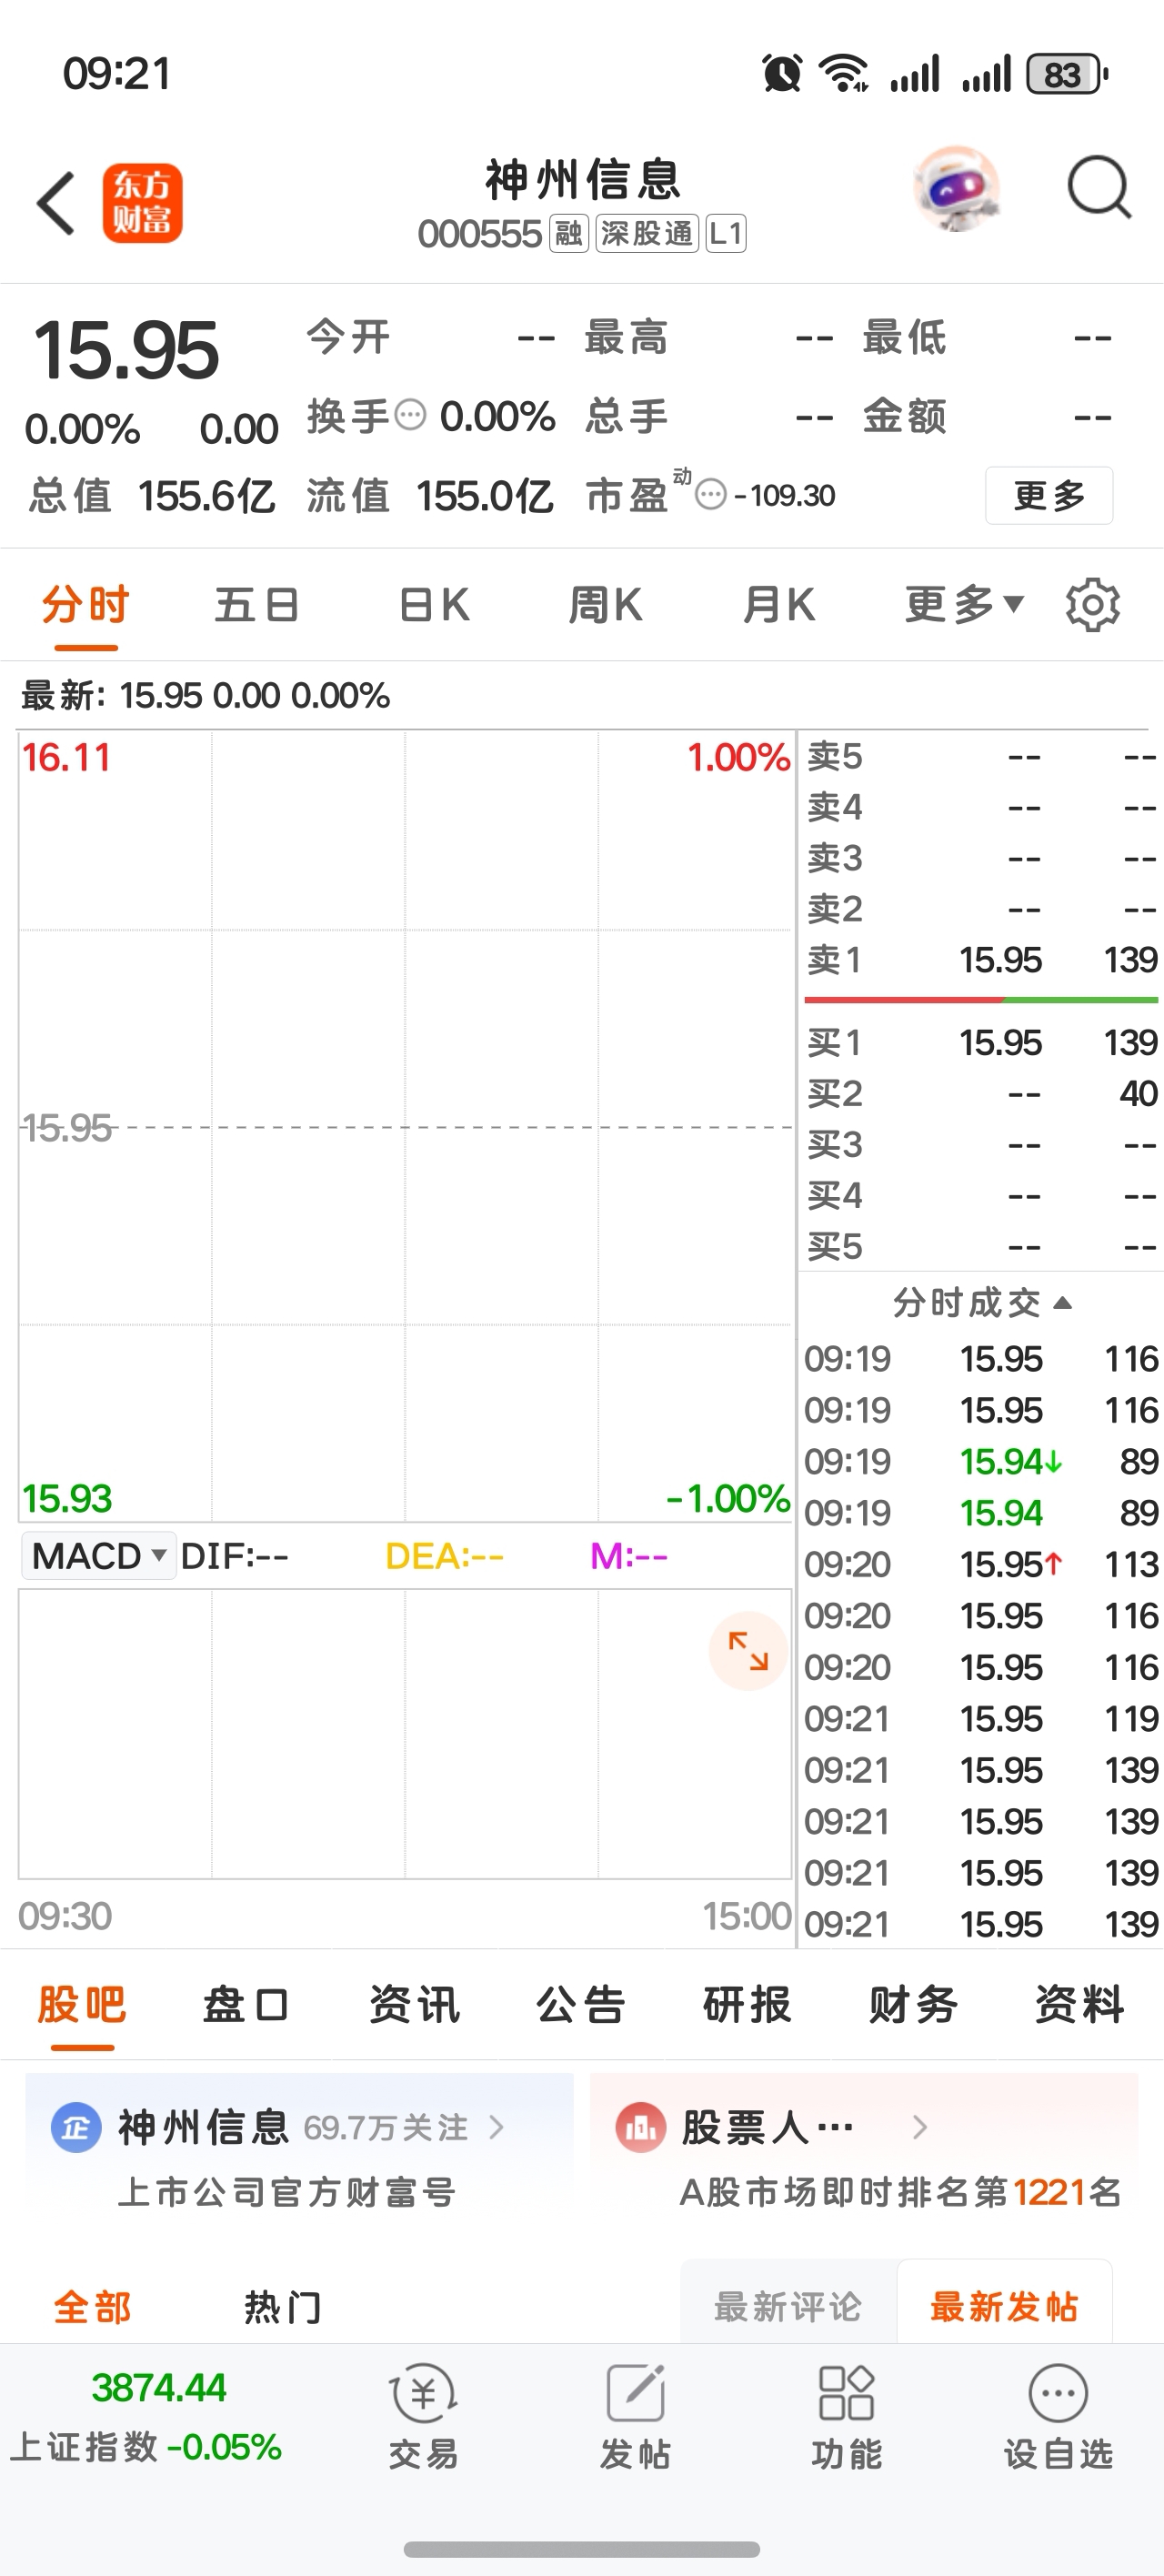Image resolution: width=1164 pixels, height=2576 pixels.
Task: Open the 功能 grid icon
Action: pos(847,2394)
